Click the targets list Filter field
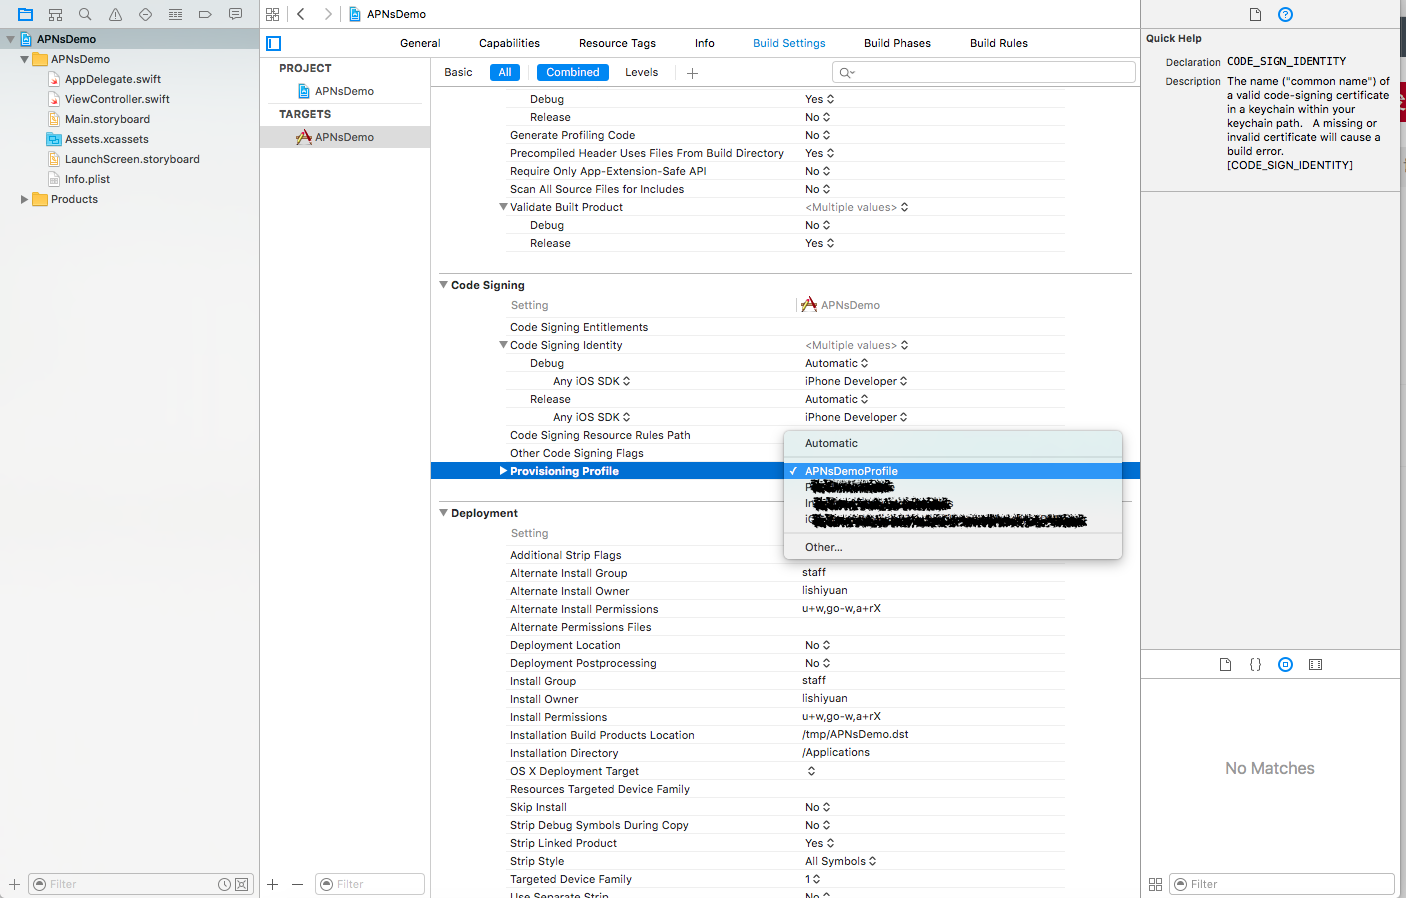 pos(370,884)
